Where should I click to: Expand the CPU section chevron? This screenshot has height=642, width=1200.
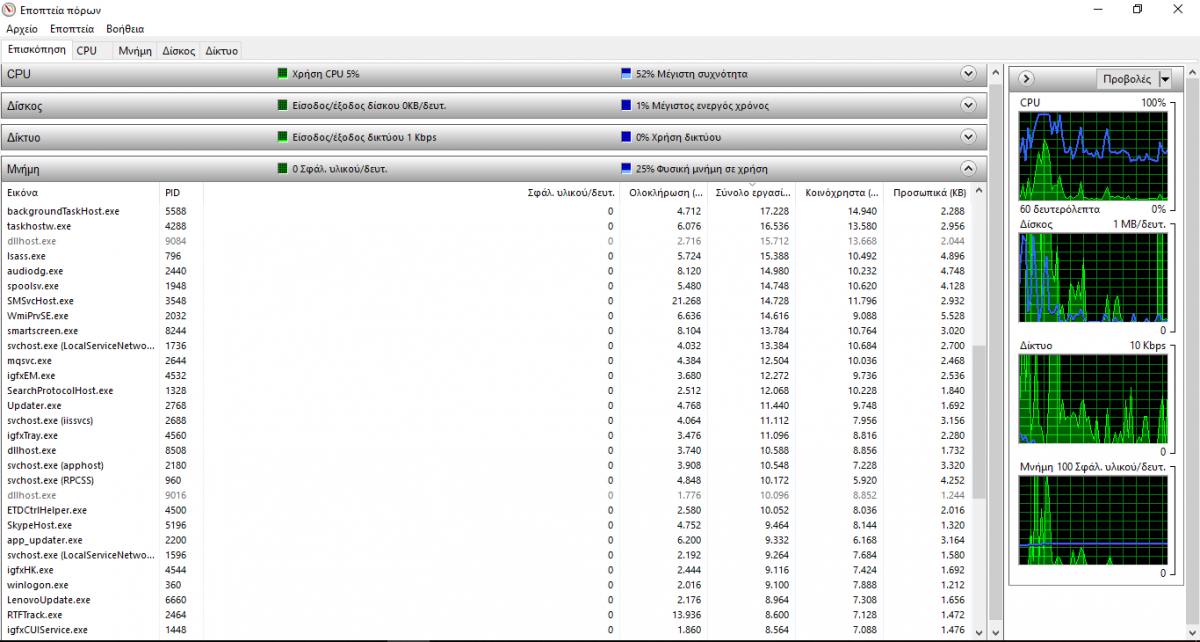tap(967, 74)
